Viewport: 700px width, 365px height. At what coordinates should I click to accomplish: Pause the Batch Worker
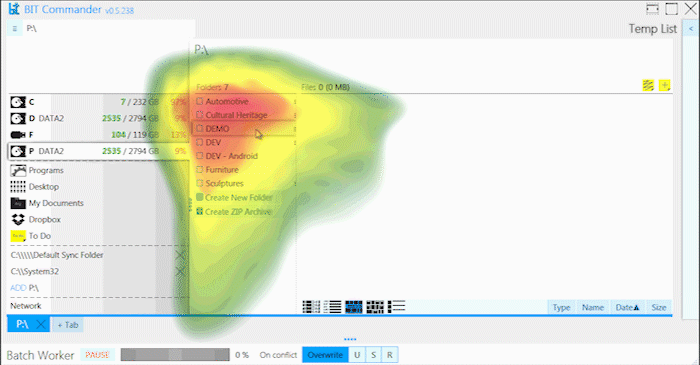tap(97, 355)
